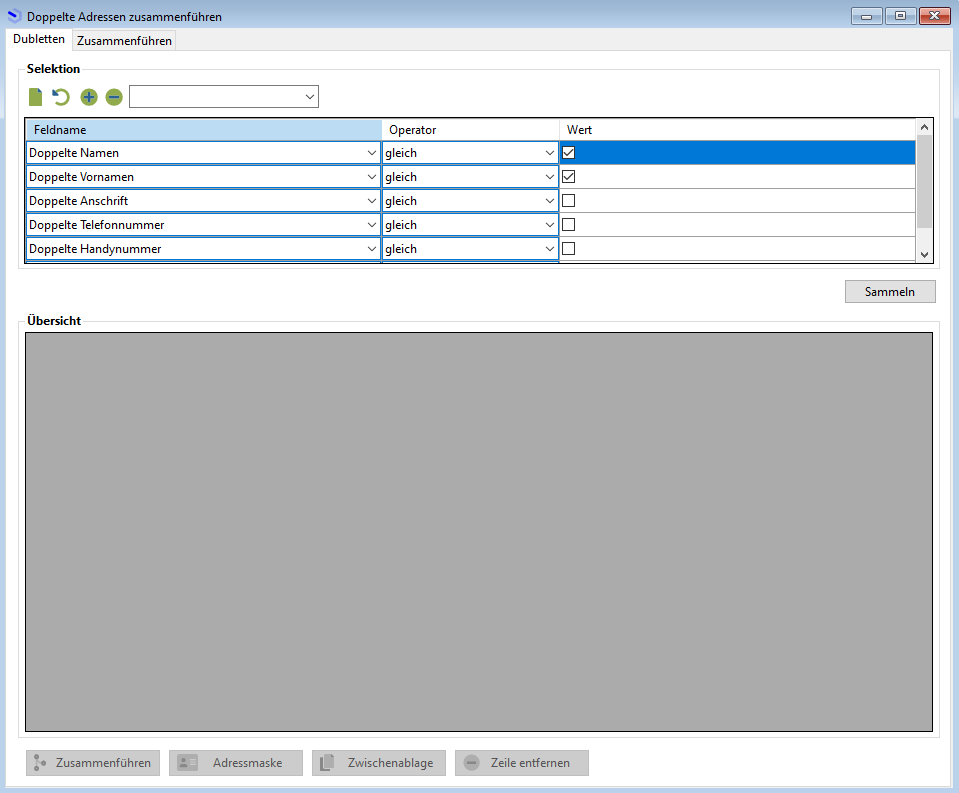Viewport: 959px width, 793px height.
Task: Click the app icon in title bar
Action: [14, 16]
